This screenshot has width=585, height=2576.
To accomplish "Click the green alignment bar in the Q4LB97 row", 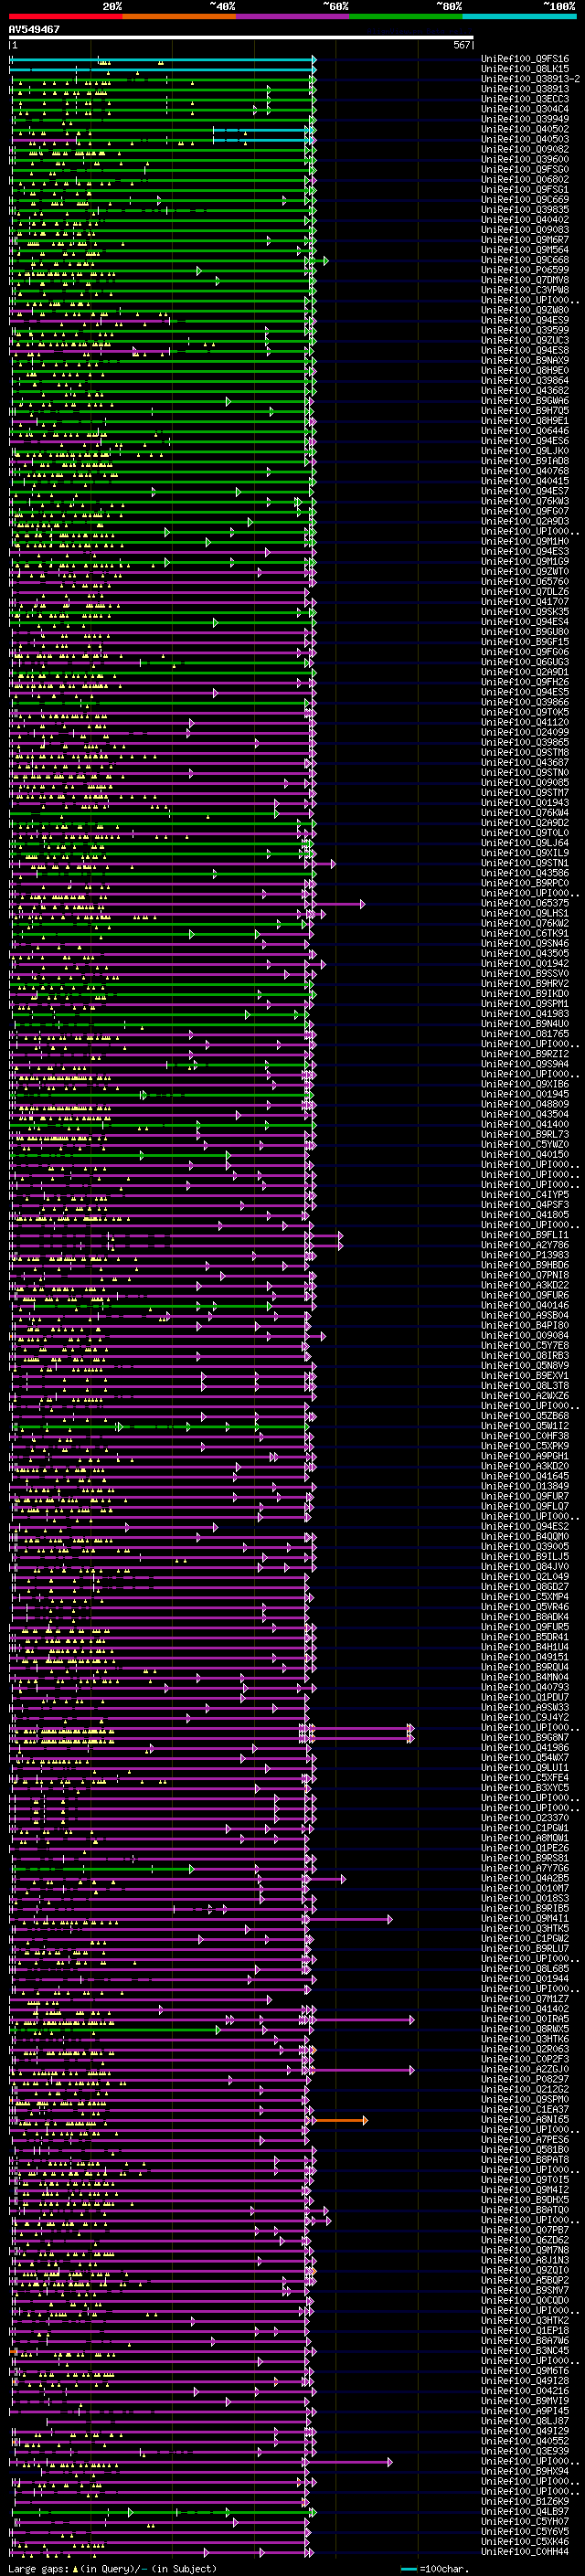I will point(162,2510).
